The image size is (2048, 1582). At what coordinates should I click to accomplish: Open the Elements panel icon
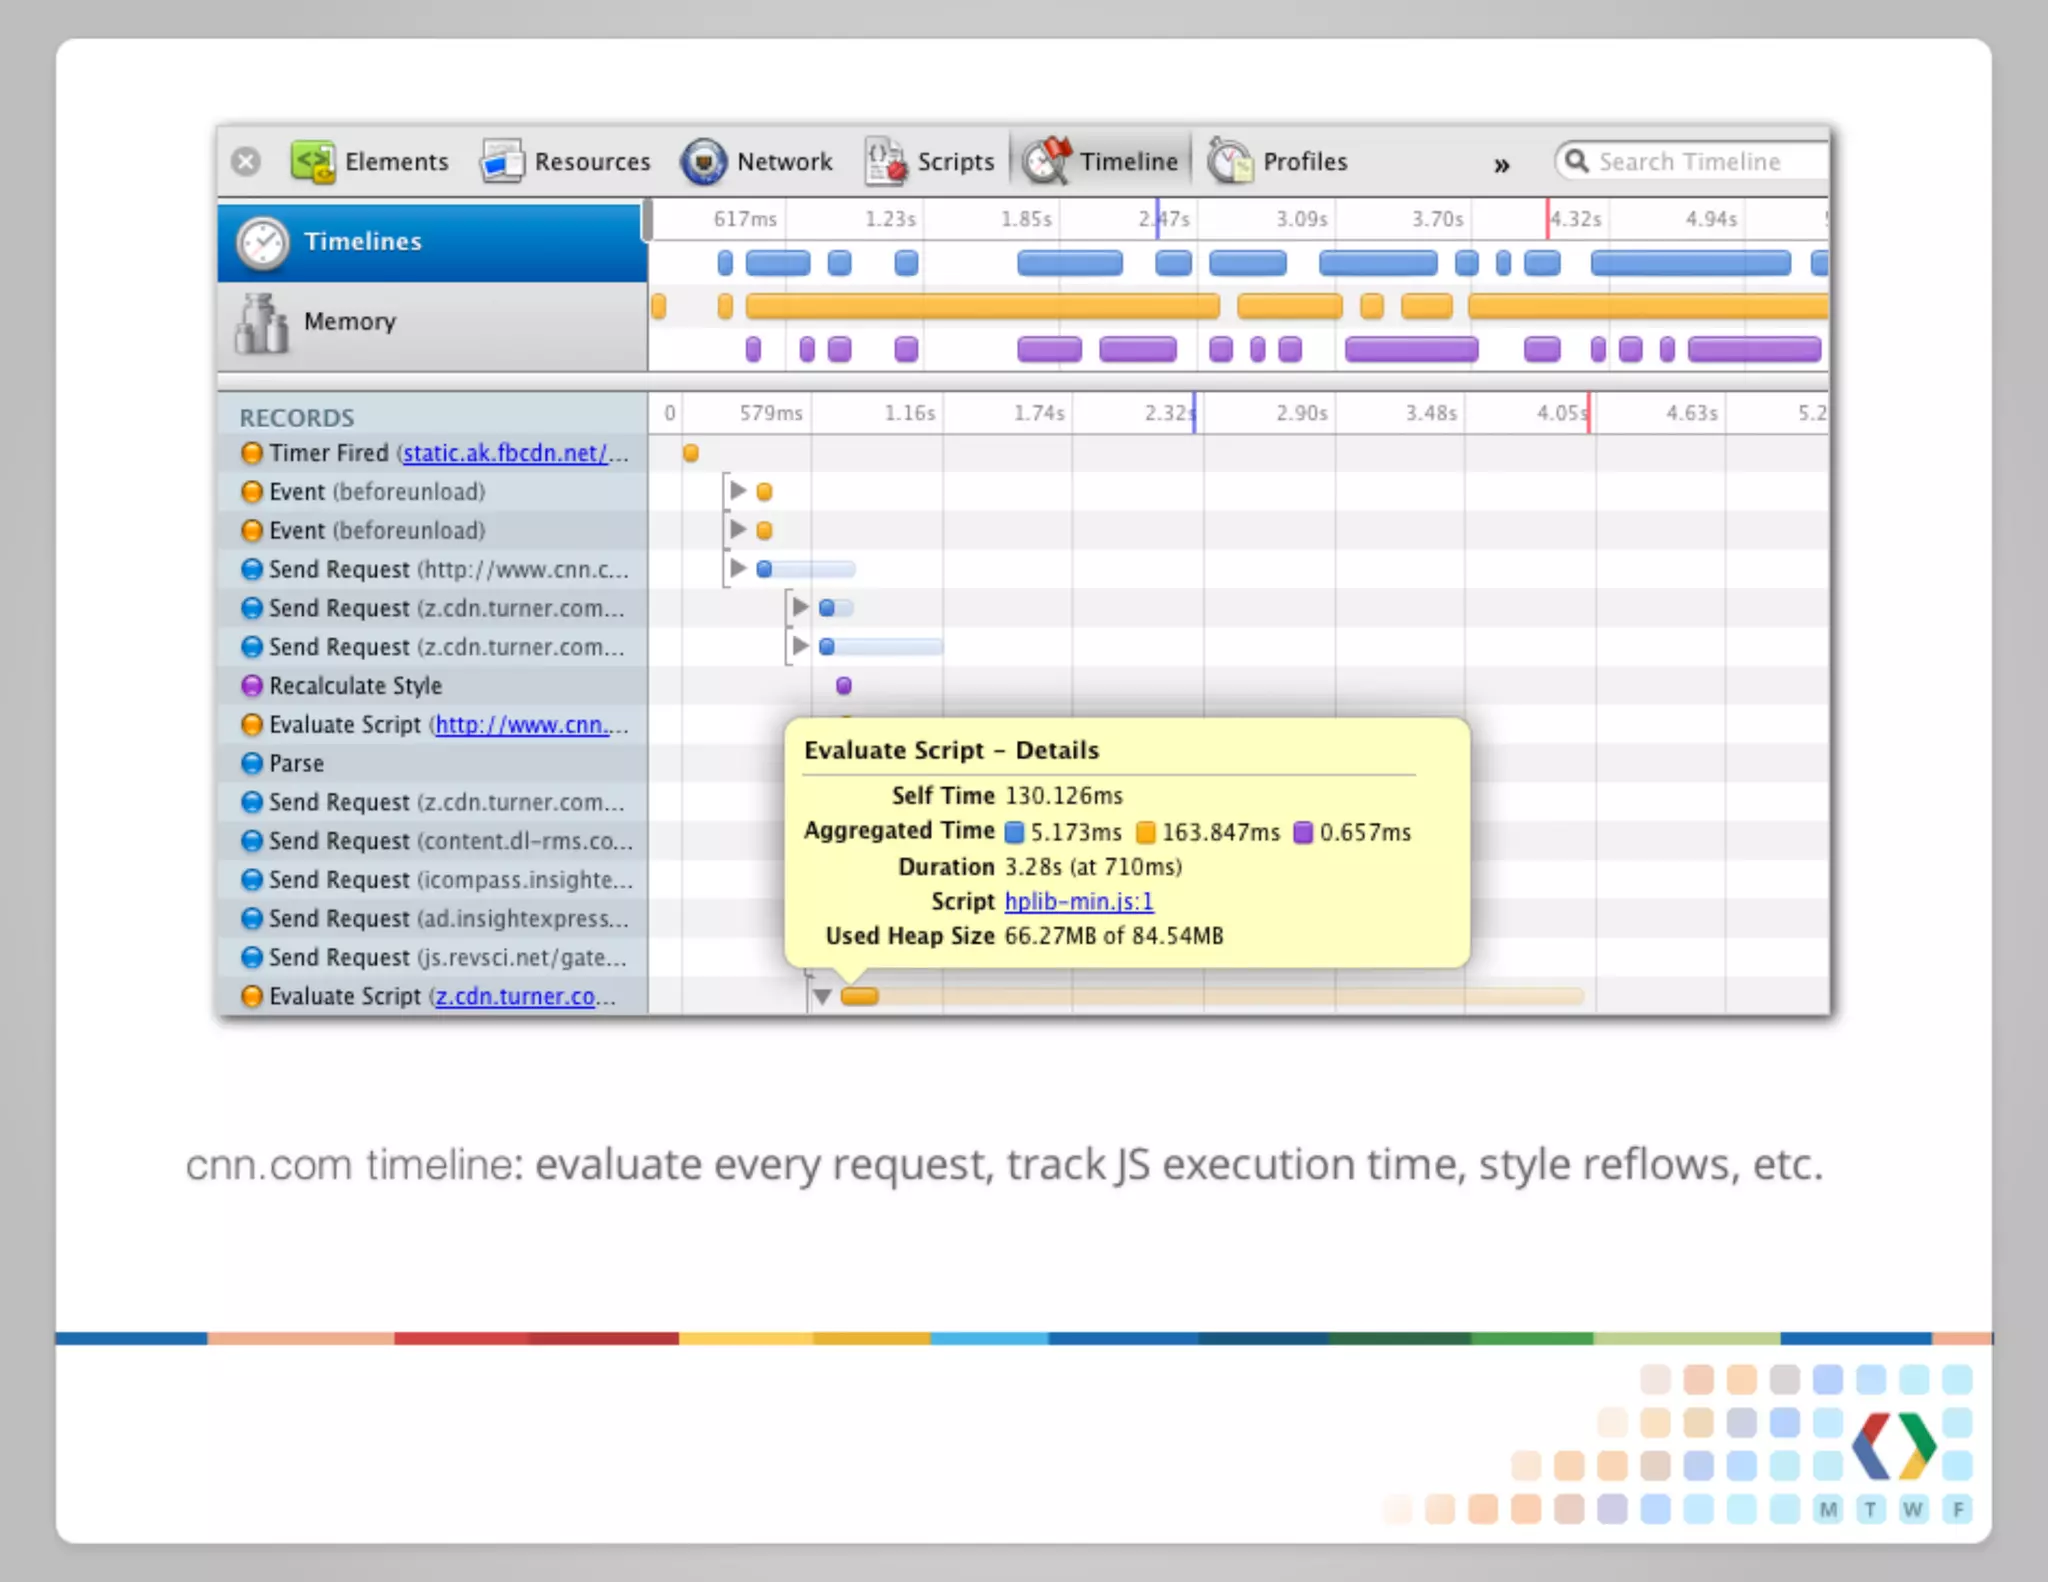pyautogui.click(x=313, y=161)
